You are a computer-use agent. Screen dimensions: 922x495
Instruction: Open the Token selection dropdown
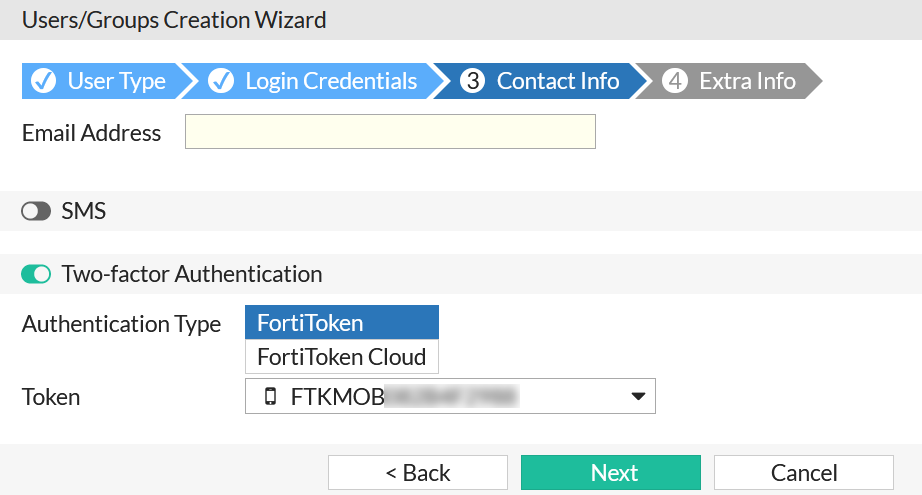(450, 396)
